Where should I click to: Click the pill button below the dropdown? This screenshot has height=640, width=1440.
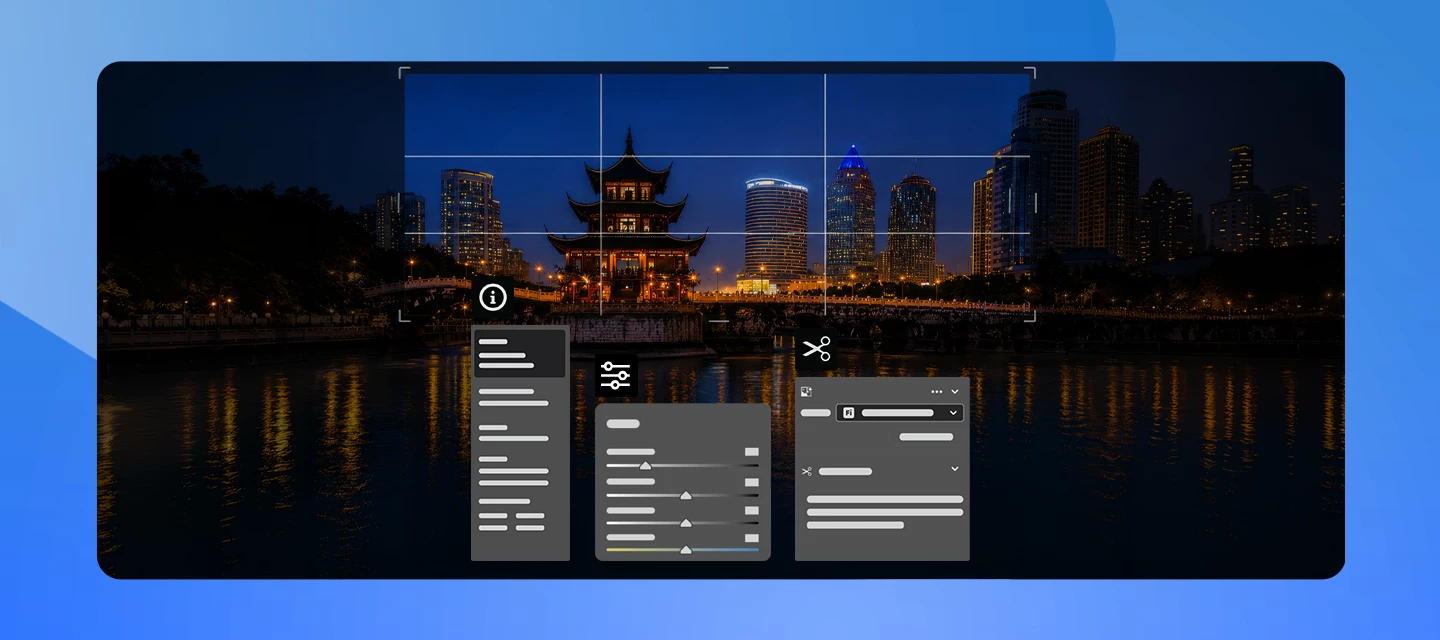point(926,437)
